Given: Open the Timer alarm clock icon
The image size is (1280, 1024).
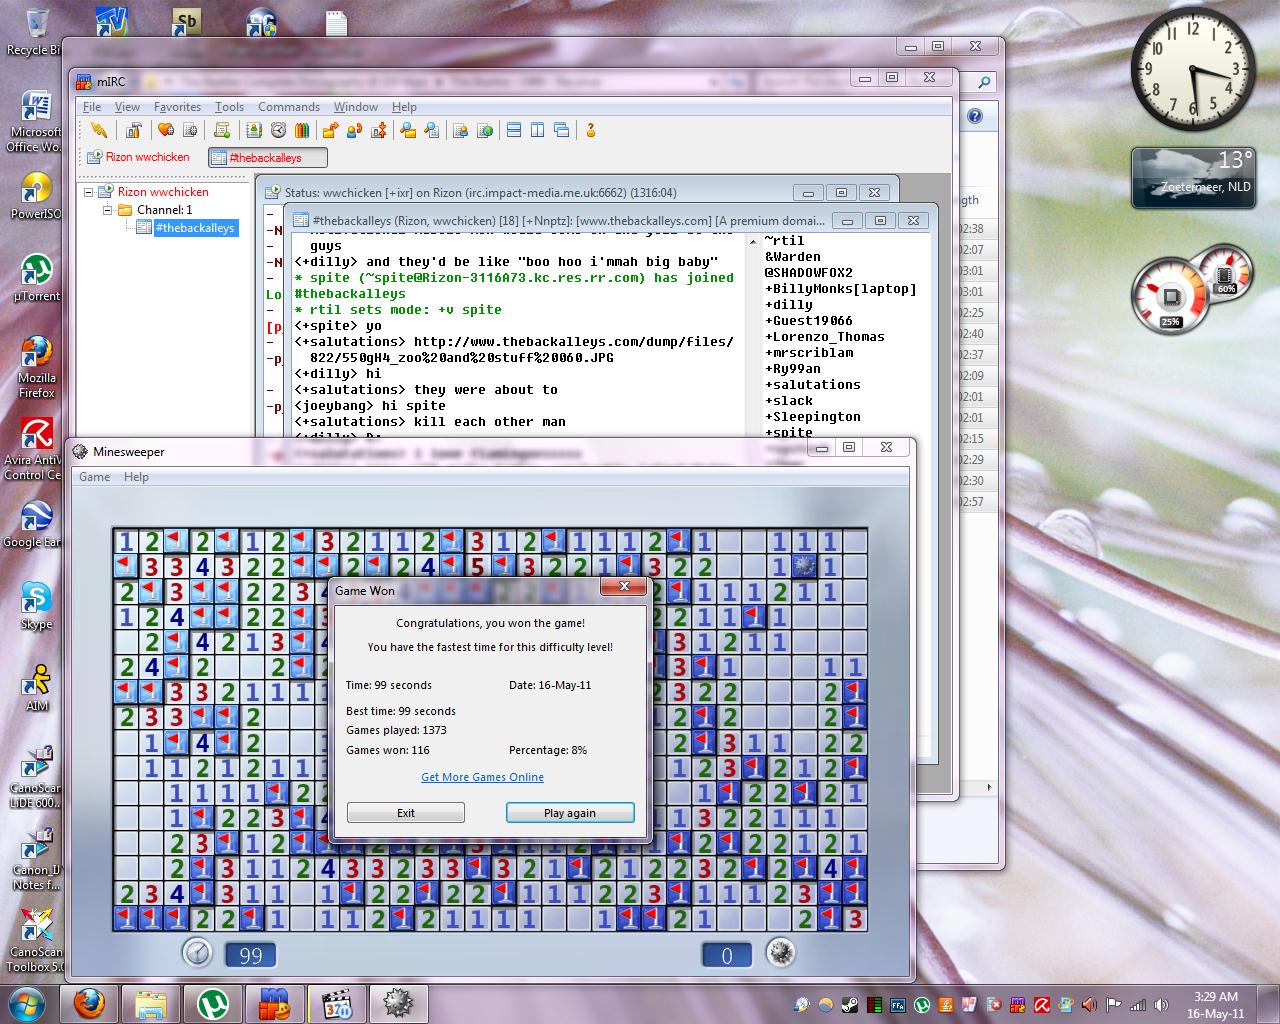Looking at the screenshot, I should point(278,130).
